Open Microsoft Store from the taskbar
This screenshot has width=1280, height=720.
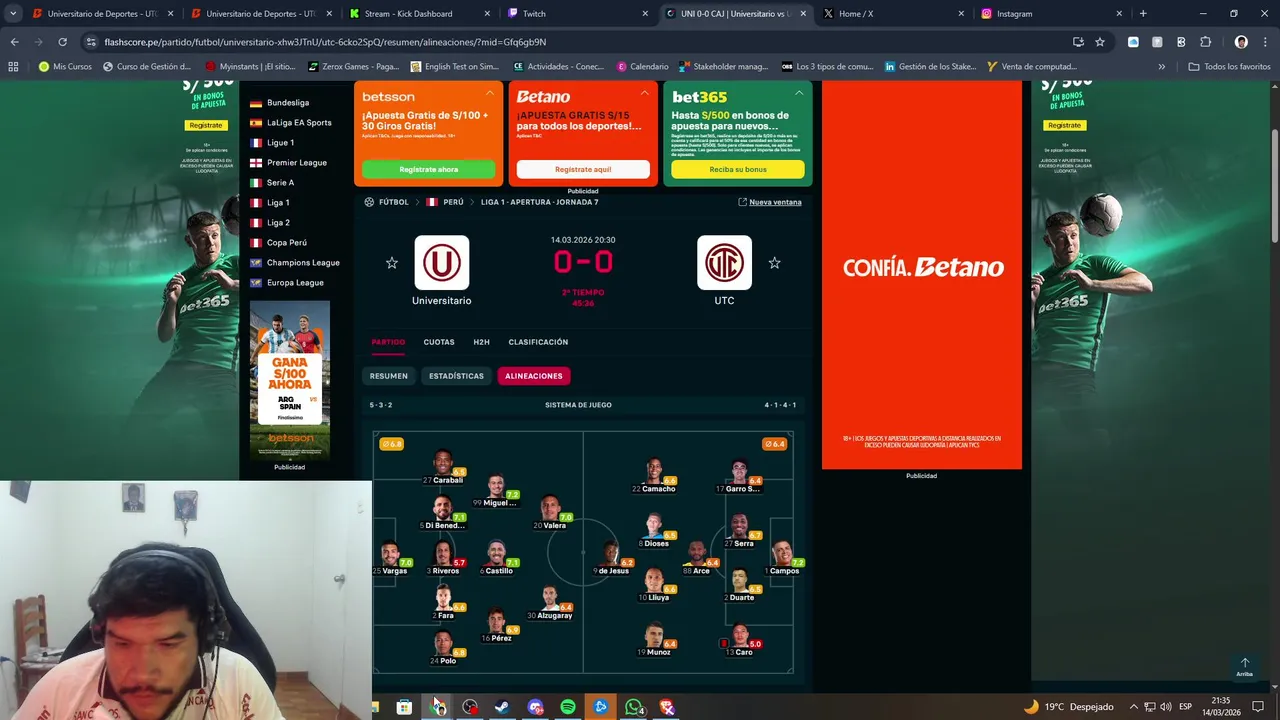point(404,707)
